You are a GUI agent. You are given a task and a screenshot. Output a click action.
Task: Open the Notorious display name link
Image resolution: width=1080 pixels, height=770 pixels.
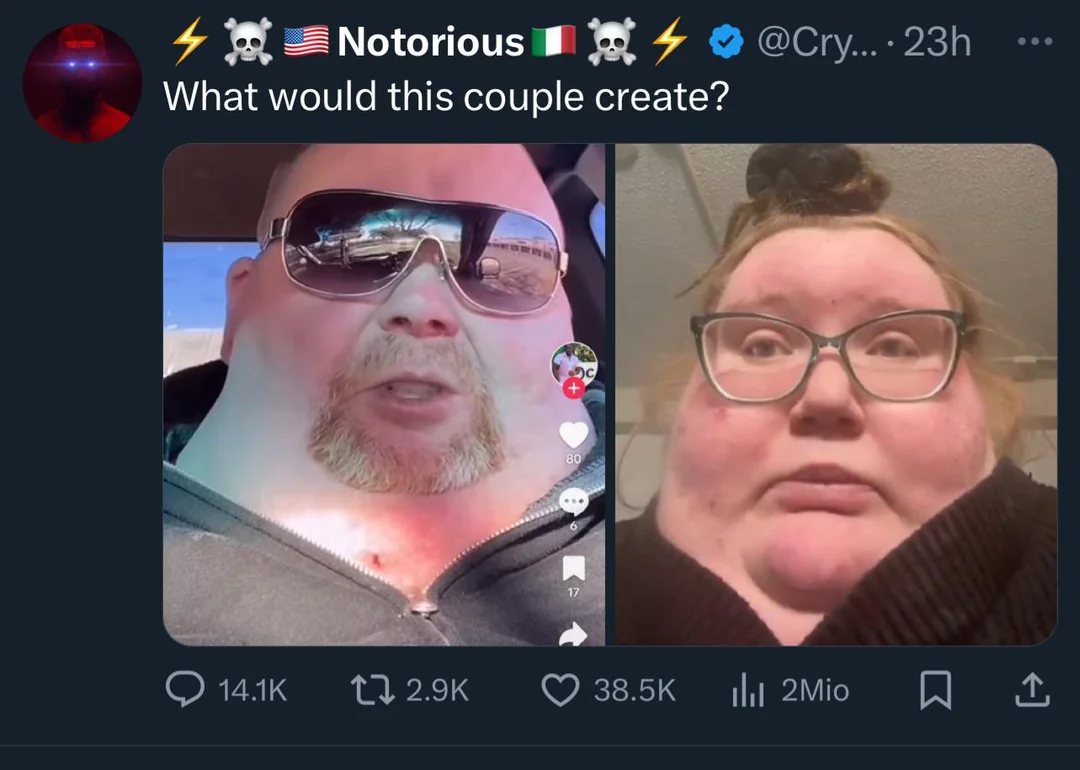(x=430, y=42)
